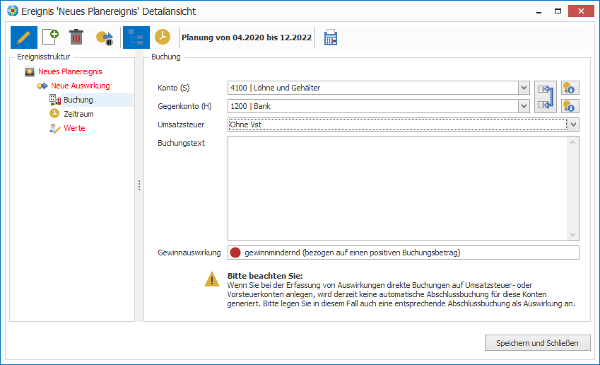Image resolution: width=600 pixels, height=365 pixels.
Task: Maximize the Detailansicht window
Action: tap(558, 11)
